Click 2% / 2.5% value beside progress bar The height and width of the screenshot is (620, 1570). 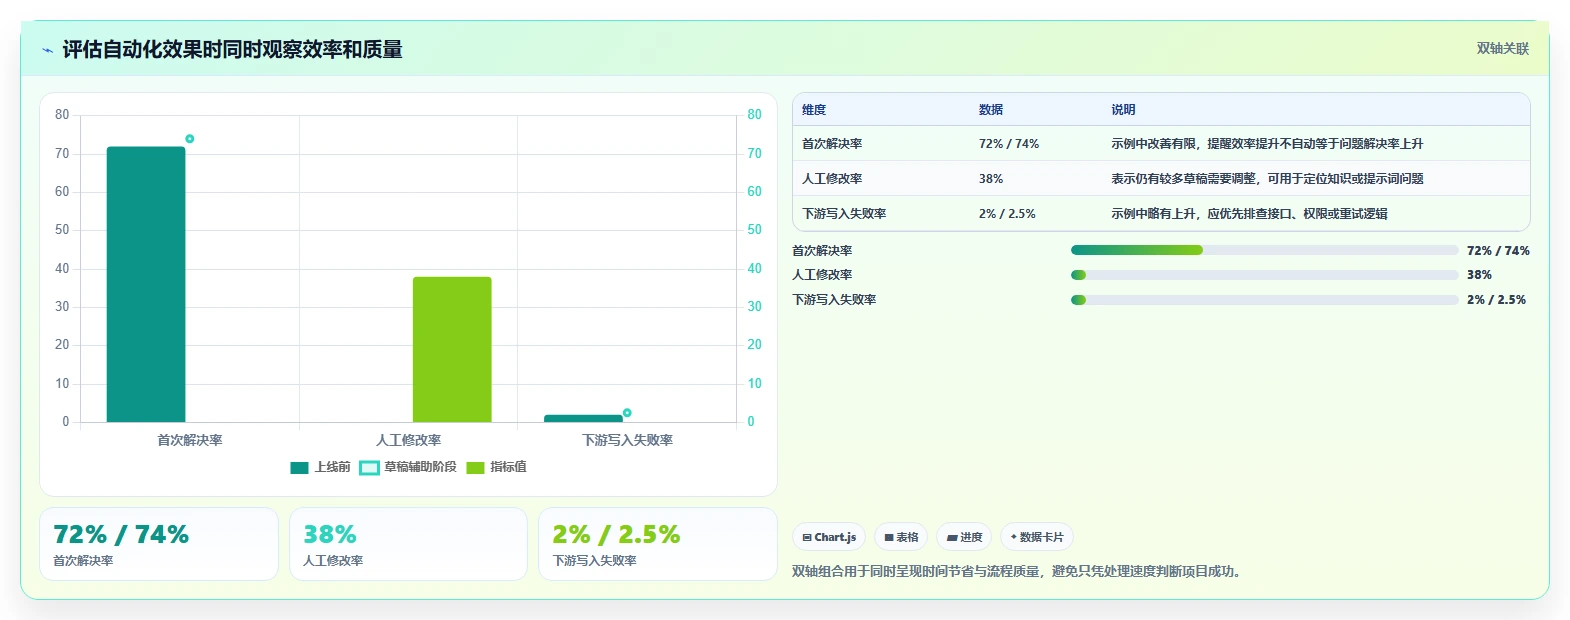pos(1496,300)
